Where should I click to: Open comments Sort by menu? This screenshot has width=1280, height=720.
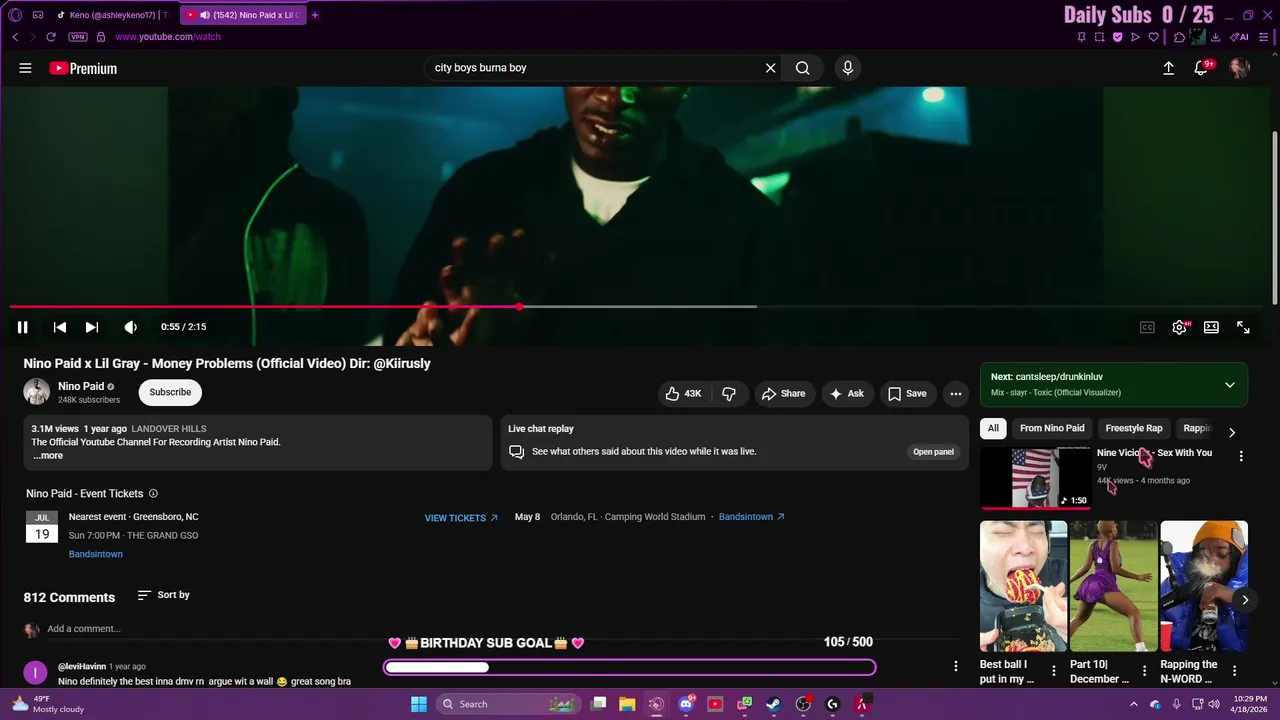163,595
